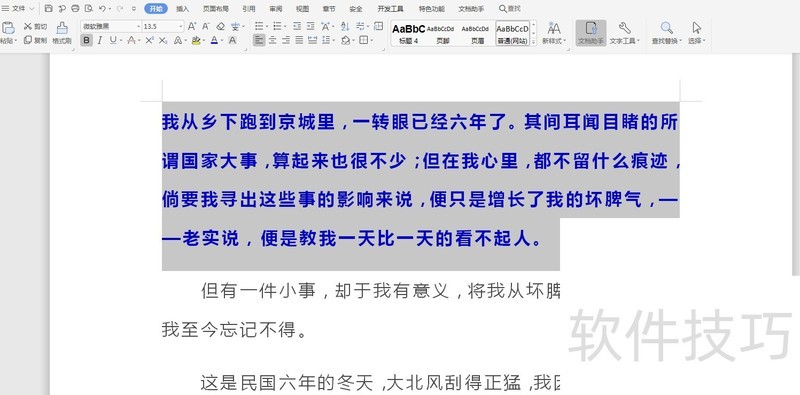Toggle align-left paragraph button

(x=259, y=40)
